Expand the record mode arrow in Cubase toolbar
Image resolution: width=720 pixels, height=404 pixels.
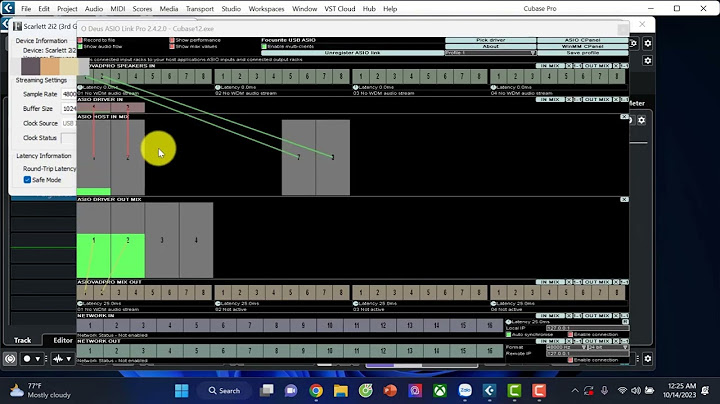38,359
